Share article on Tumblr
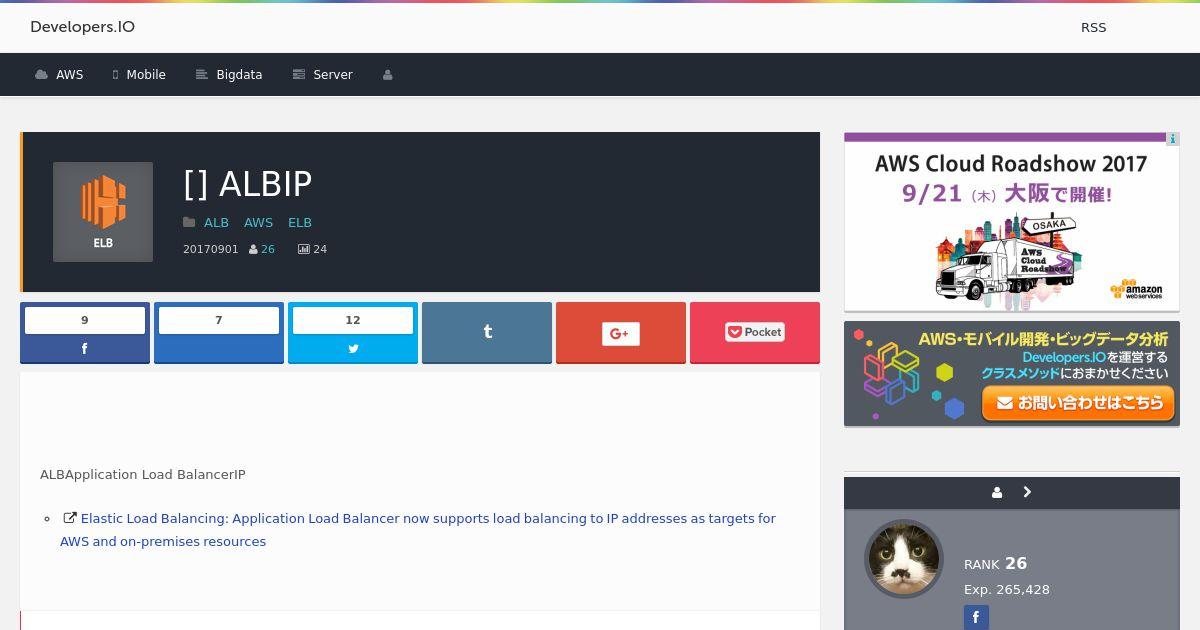Image resolution: width=1200 pixels, height=630 pixels. point(487,332)
